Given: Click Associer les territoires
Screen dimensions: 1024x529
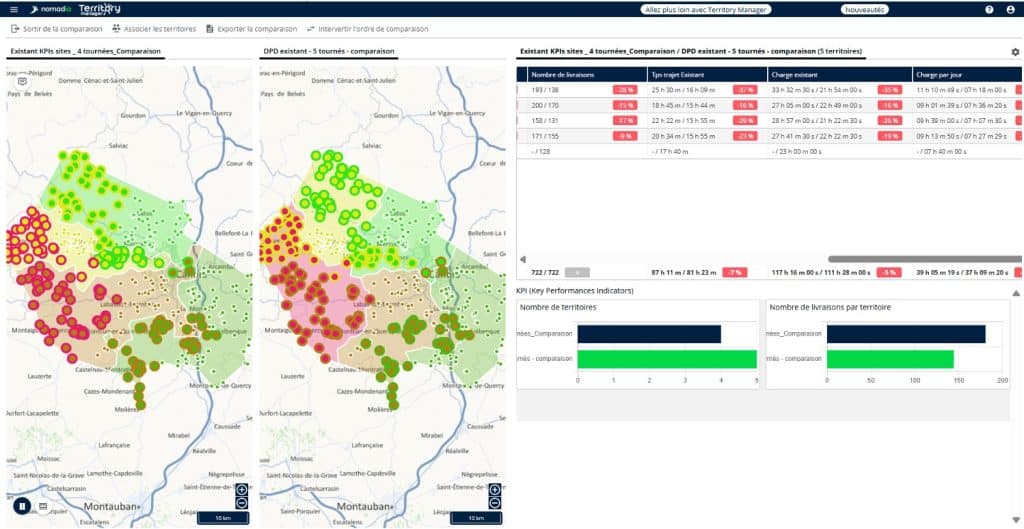Looking at the screenshot, I should 154,29.
